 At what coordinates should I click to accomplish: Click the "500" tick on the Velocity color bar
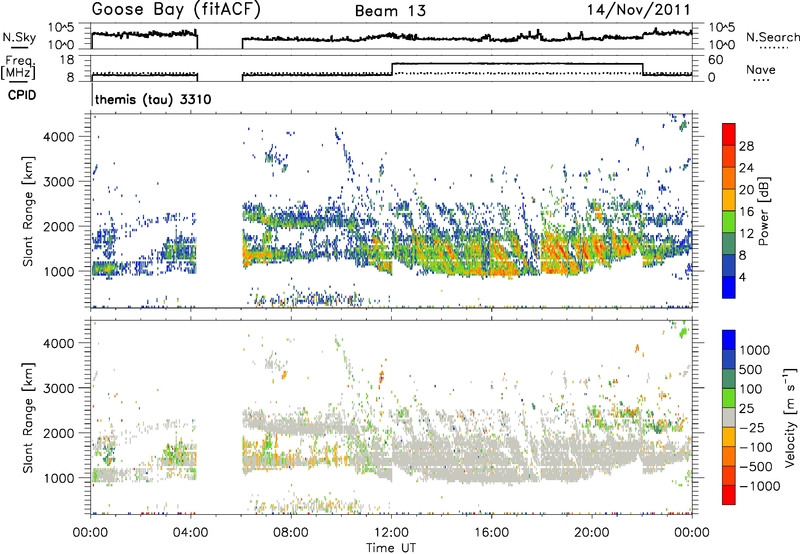[751, 369]
